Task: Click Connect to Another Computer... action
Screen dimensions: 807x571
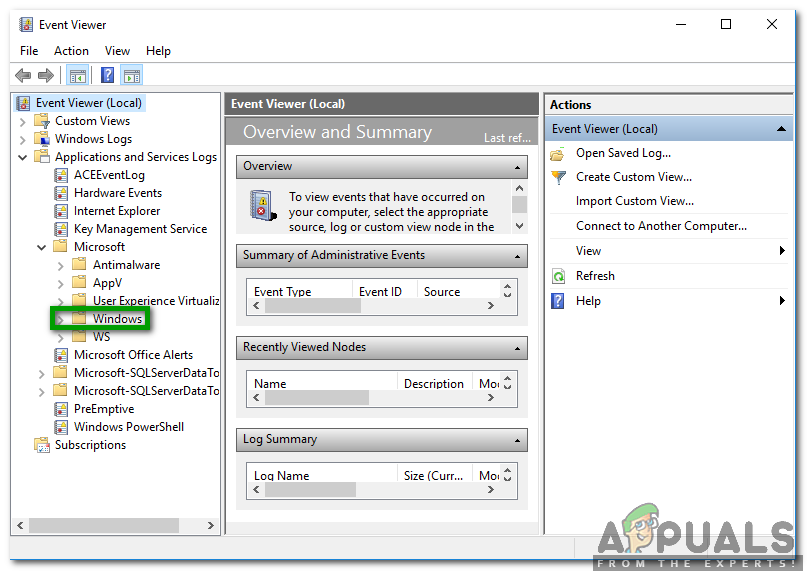Action: pos(661,226)
